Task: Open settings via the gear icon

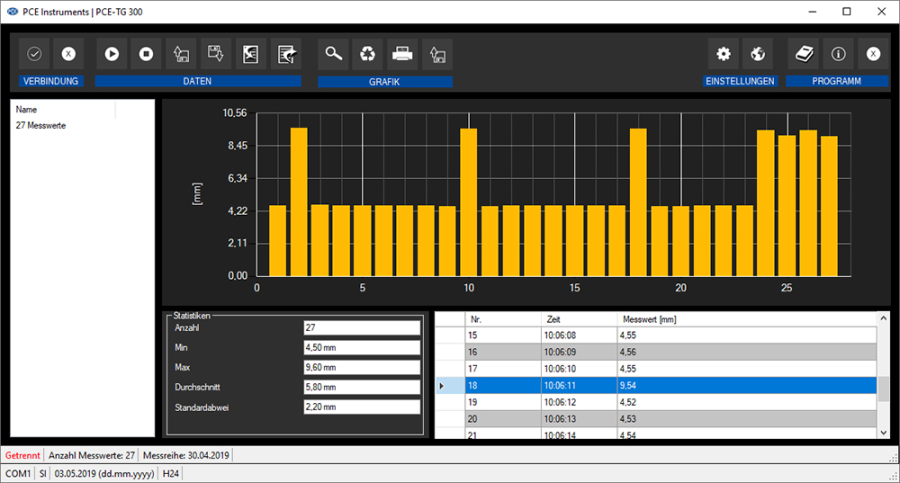Action: 723,54
